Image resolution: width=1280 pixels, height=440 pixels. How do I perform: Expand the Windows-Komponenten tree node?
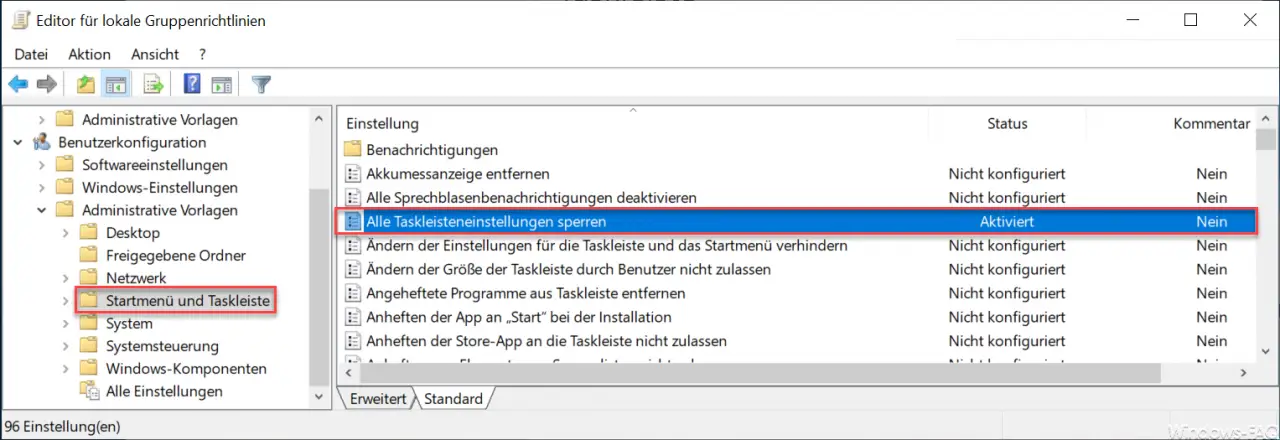coord(65,368)
